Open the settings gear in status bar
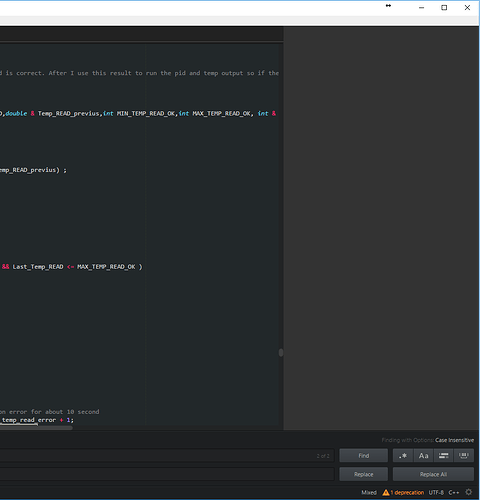This screenshot has height=500, width=481. click(x=469, y=492)
